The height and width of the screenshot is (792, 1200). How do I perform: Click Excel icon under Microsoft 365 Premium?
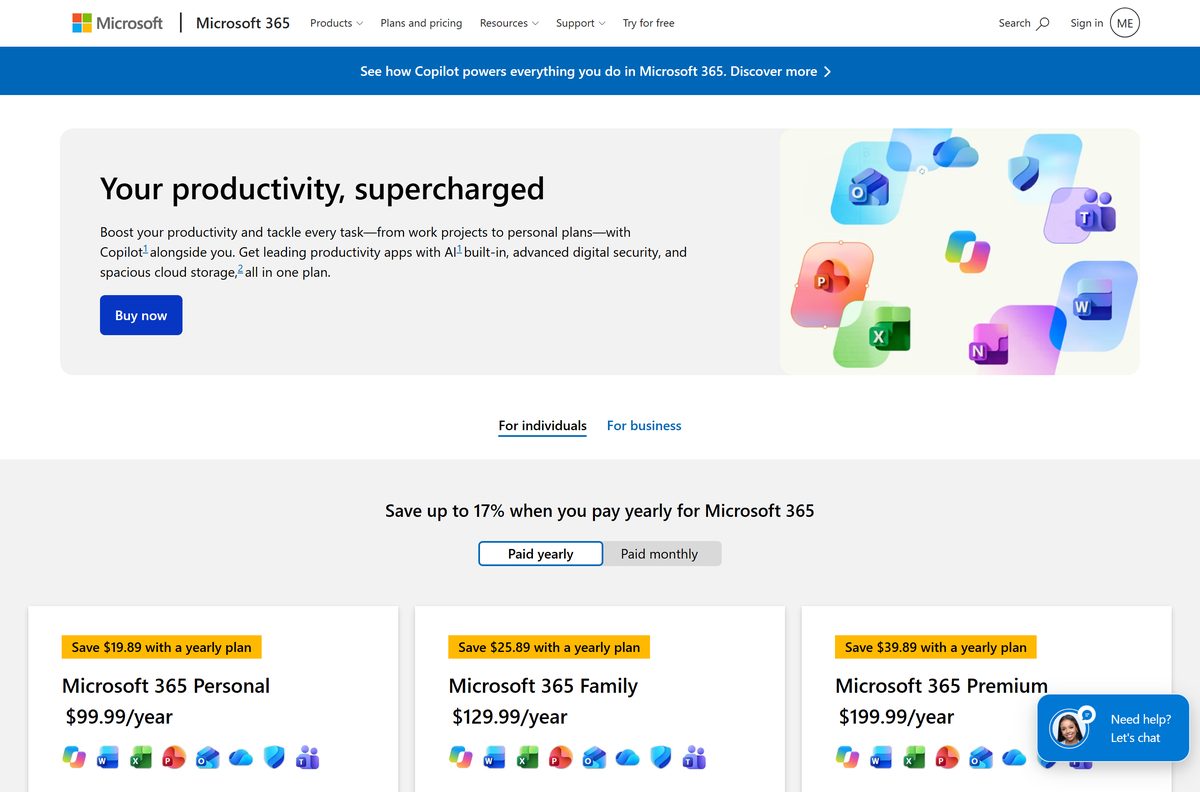pos(914,757)
